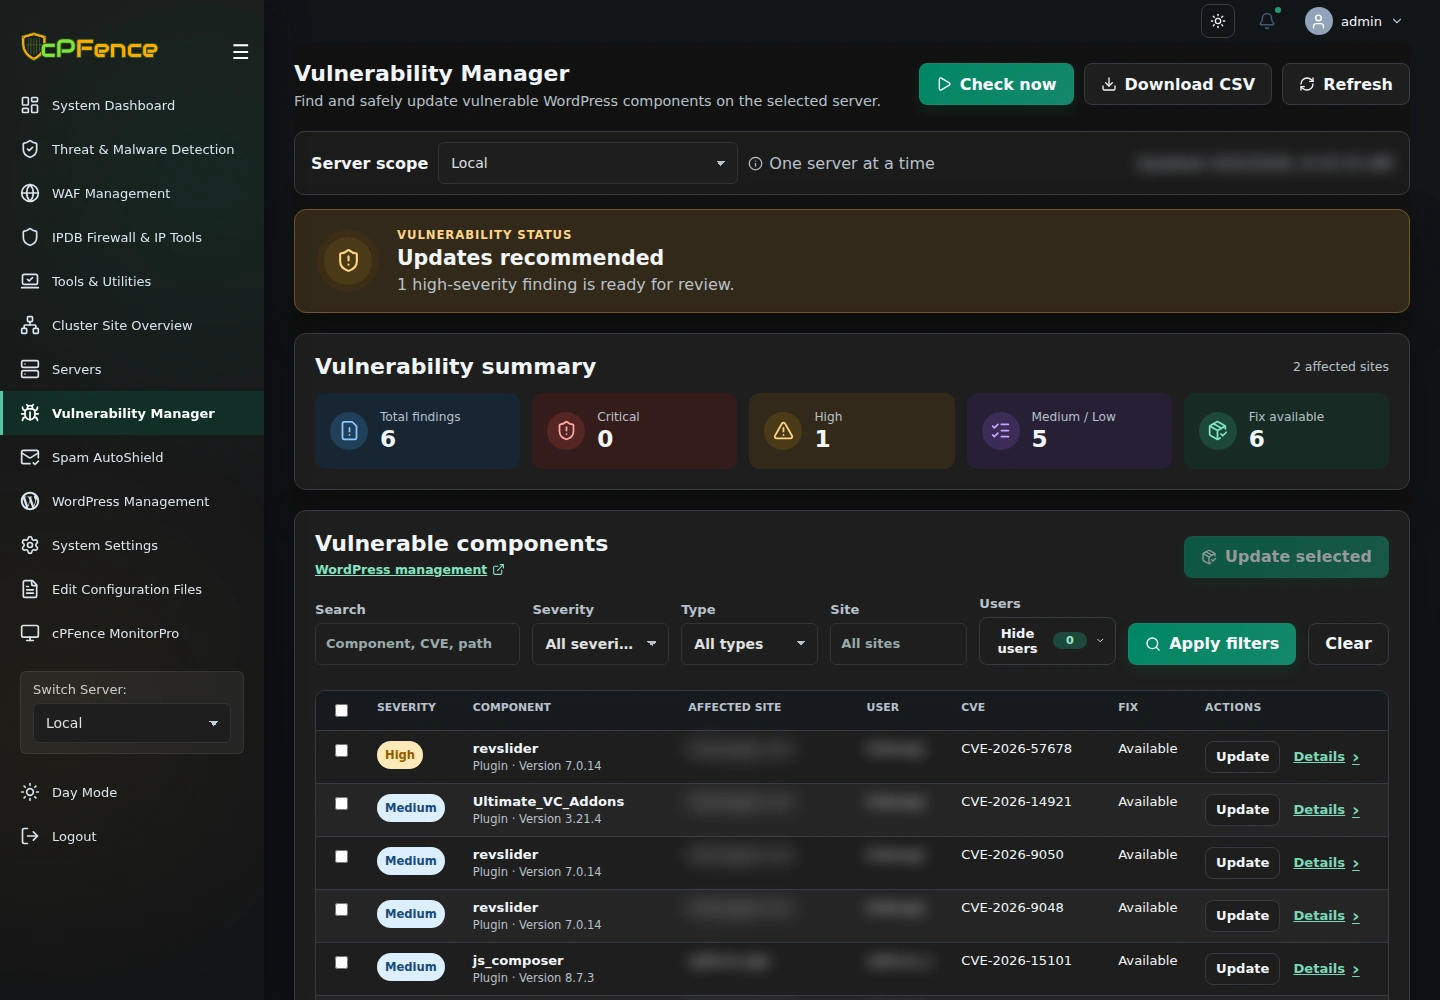Navigate to Cluster Site Overview

pos(132,325)
